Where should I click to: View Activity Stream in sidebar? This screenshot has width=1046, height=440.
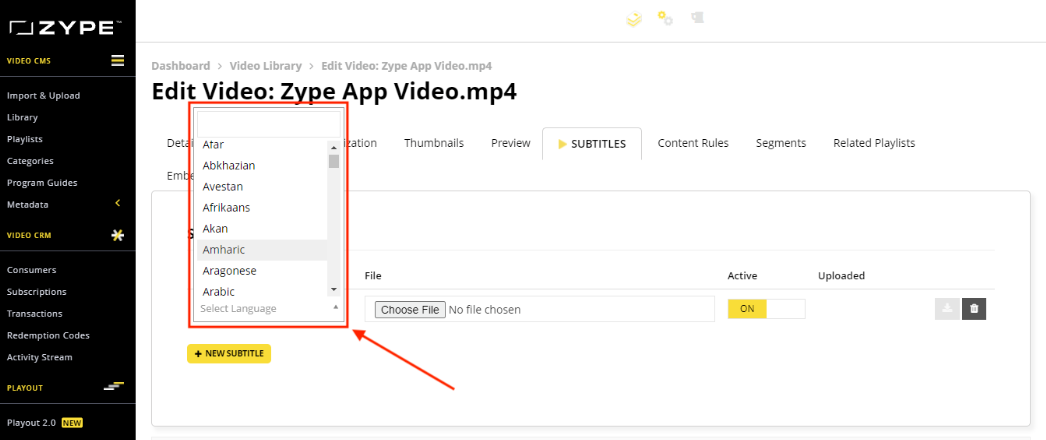[39, 357]
